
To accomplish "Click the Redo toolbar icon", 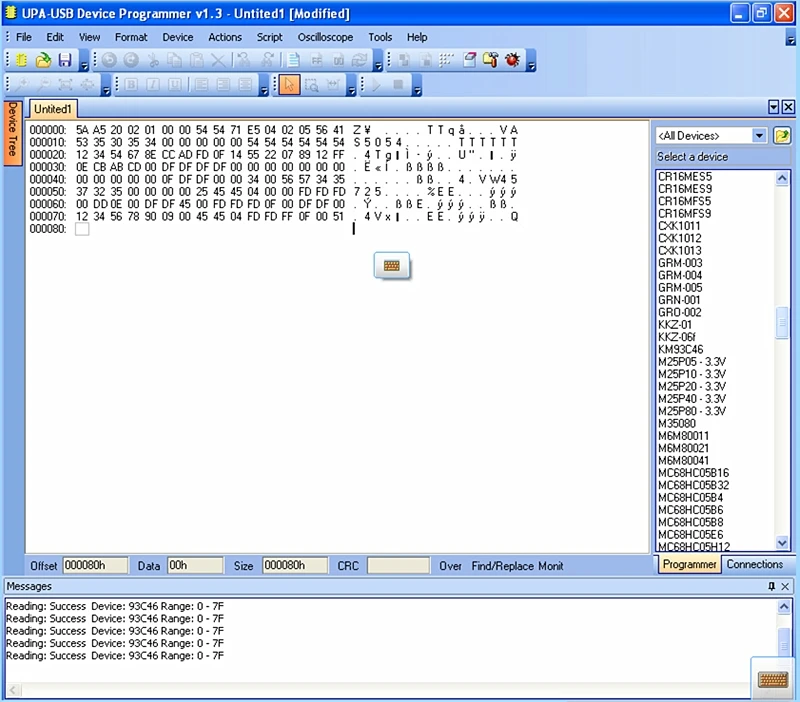I will click(x=131, y=60).
